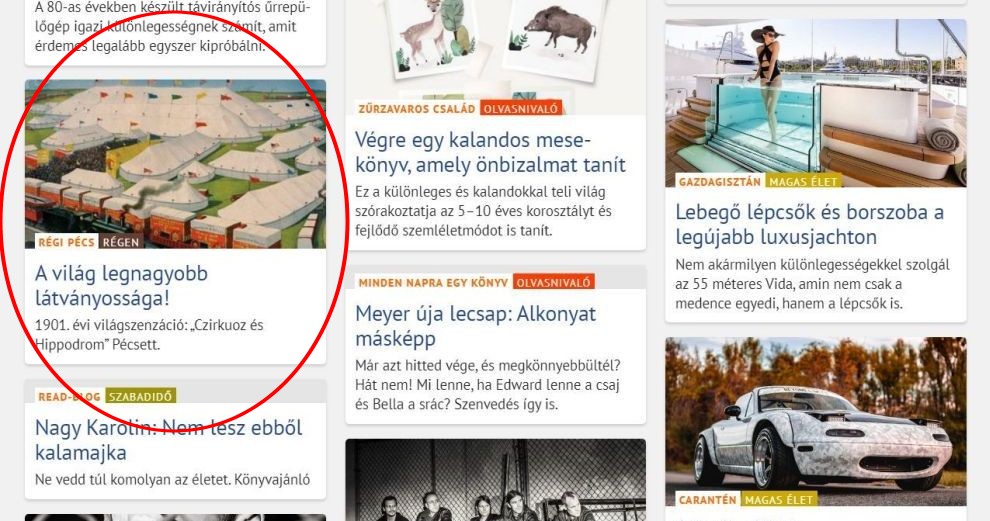Open the circus tents article thumbnail
The width and height of the screenshot is (990, 521).
176,164
